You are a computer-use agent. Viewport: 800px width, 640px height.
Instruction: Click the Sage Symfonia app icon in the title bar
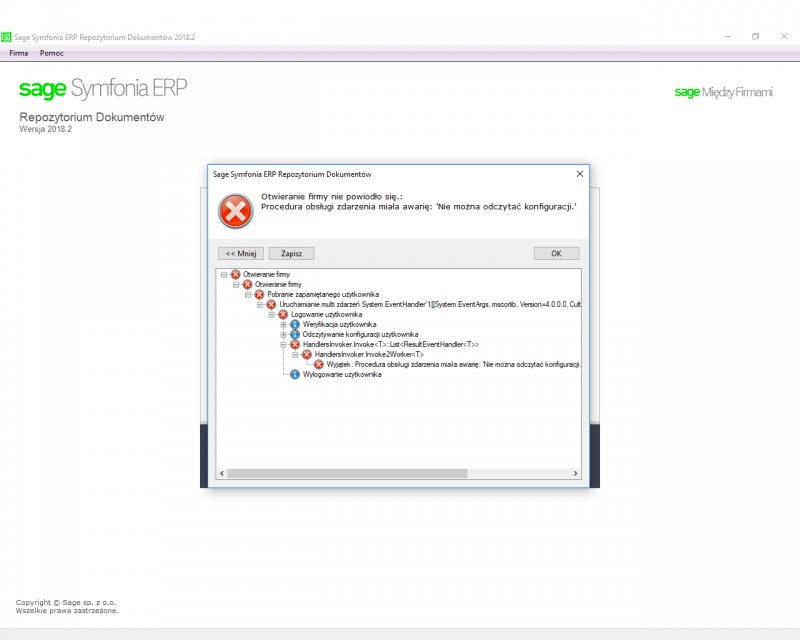click(x=6, y=37)
